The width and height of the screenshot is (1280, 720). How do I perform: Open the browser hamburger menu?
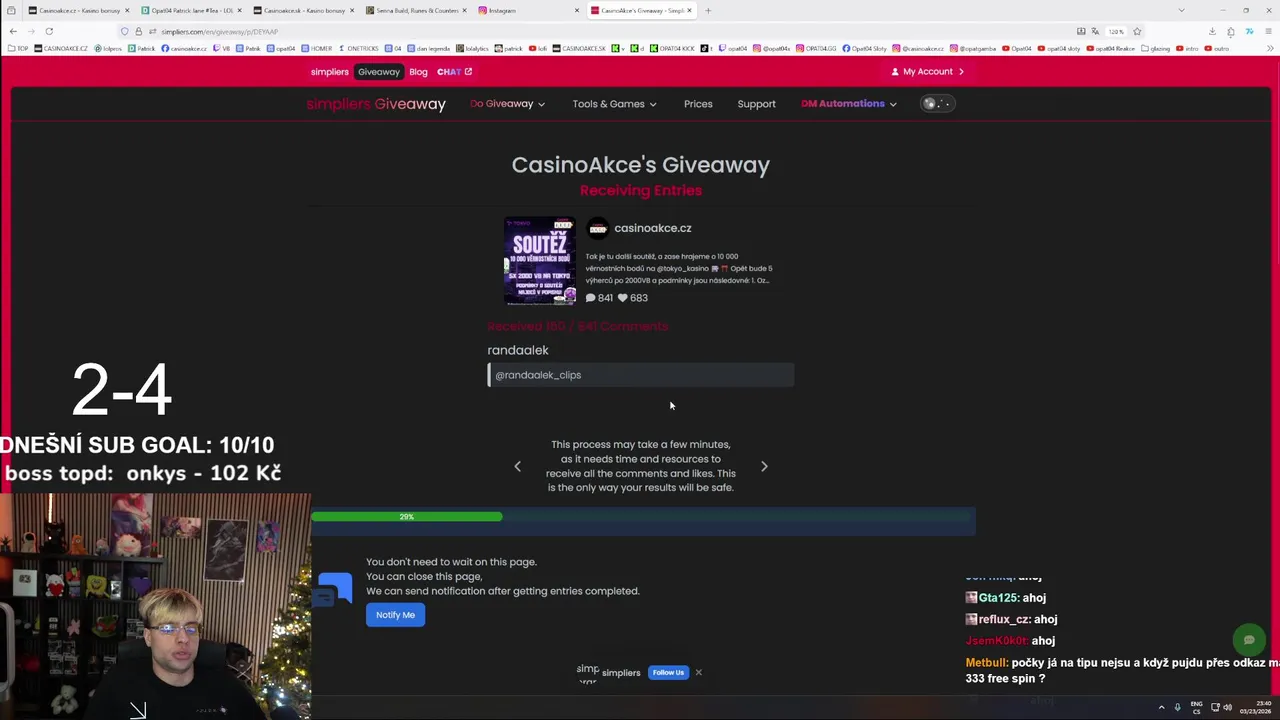[1267, 31]
